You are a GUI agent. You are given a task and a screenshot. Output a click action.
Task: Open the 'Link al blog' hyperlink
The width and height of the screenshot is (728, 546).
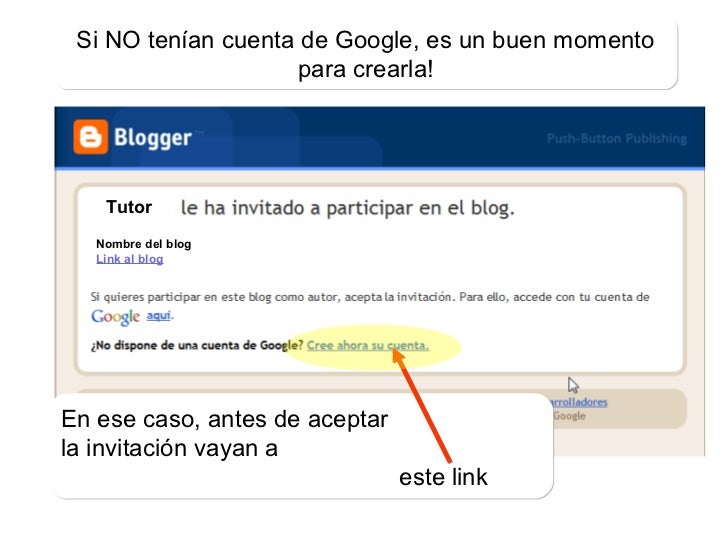[x=130, y=259]
